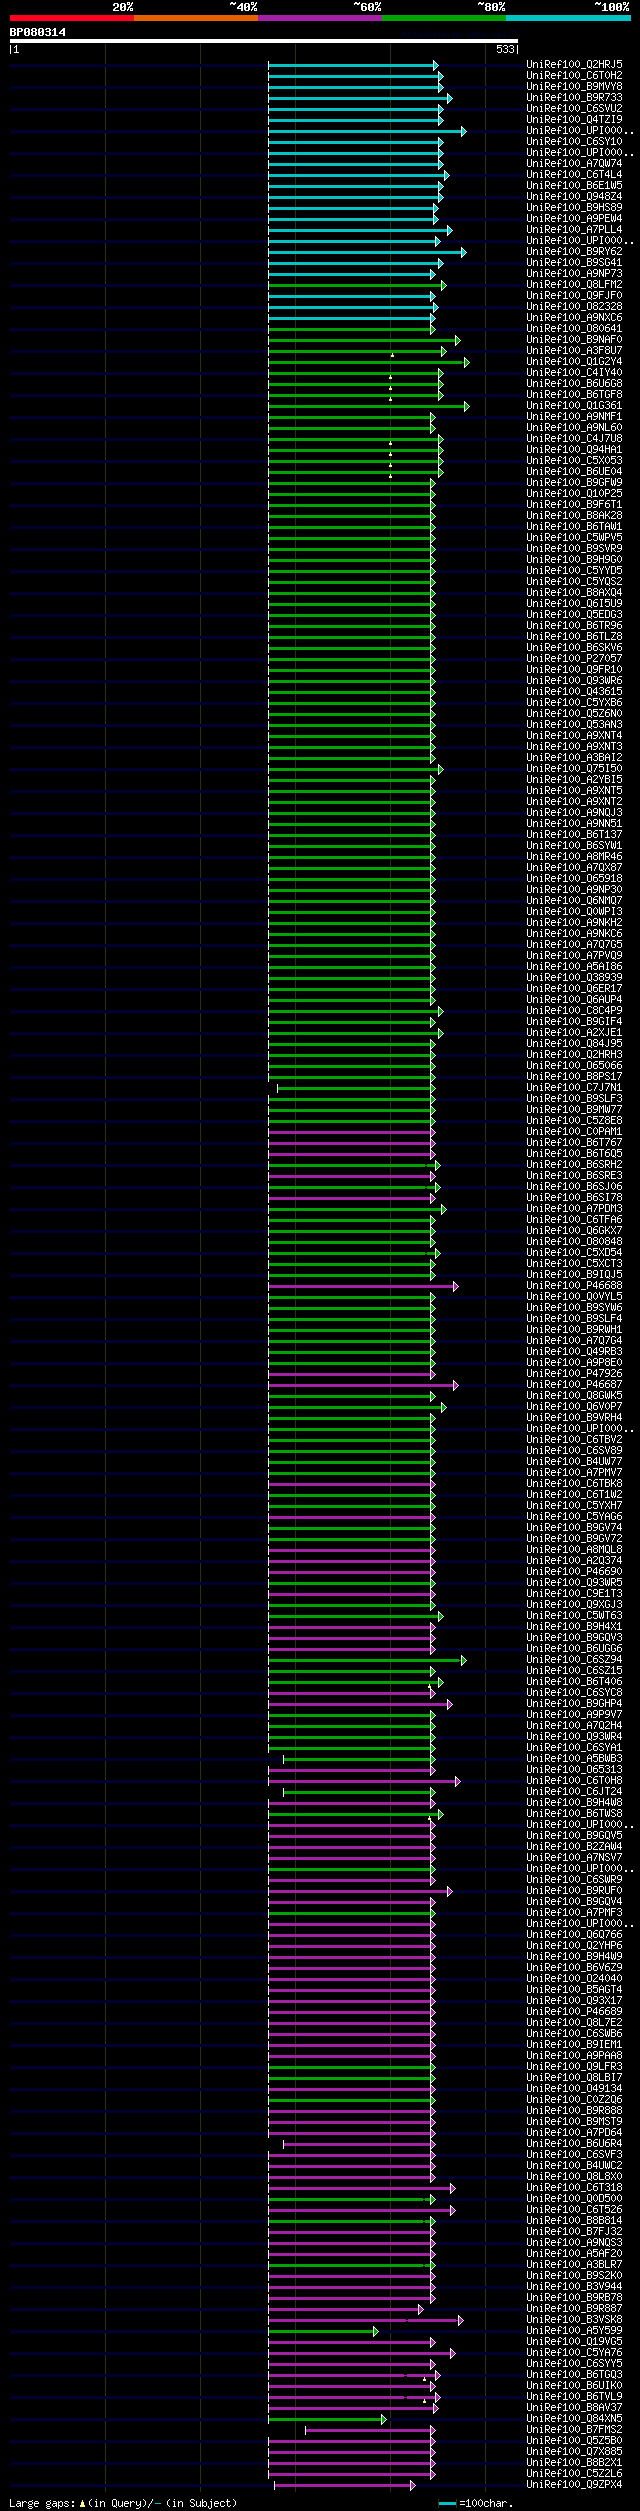Click label UniRef100_A9PEW4

pyautogui.click(x=574, y=218)
